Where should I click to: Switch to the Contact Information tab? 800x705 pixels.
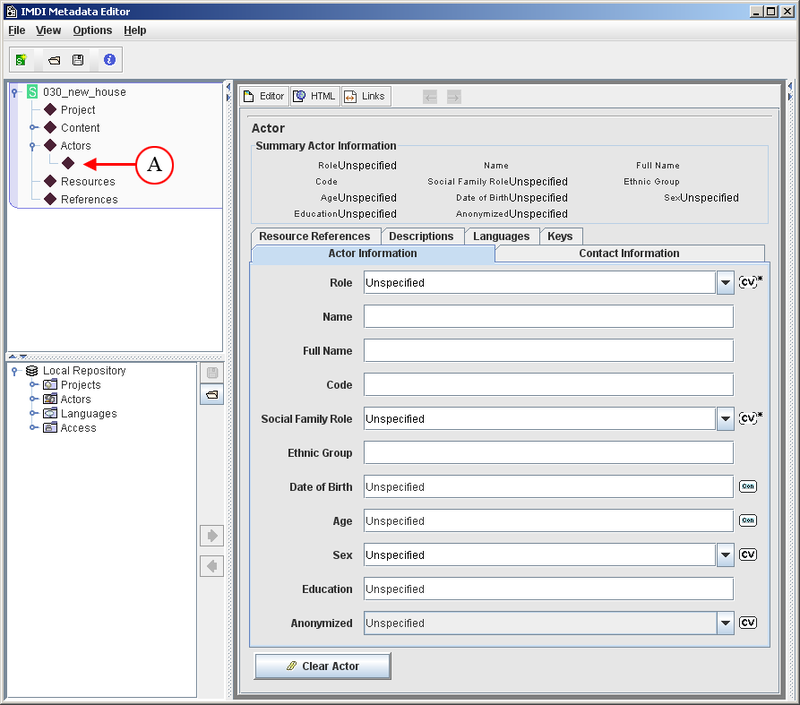630,254
